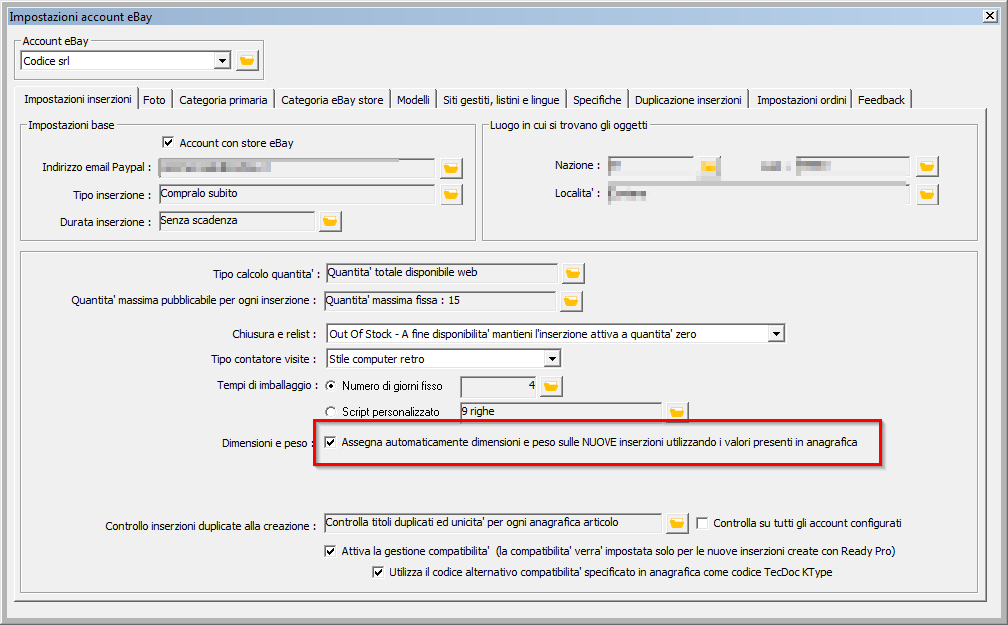Click the Localita' input field
The image size is (1008, 625).
tap(759, 194)
